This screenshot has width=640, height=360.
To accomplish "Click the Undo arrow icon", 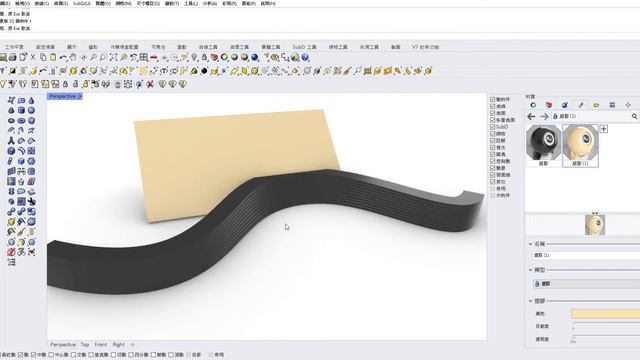I will click(x=63, y=58).
